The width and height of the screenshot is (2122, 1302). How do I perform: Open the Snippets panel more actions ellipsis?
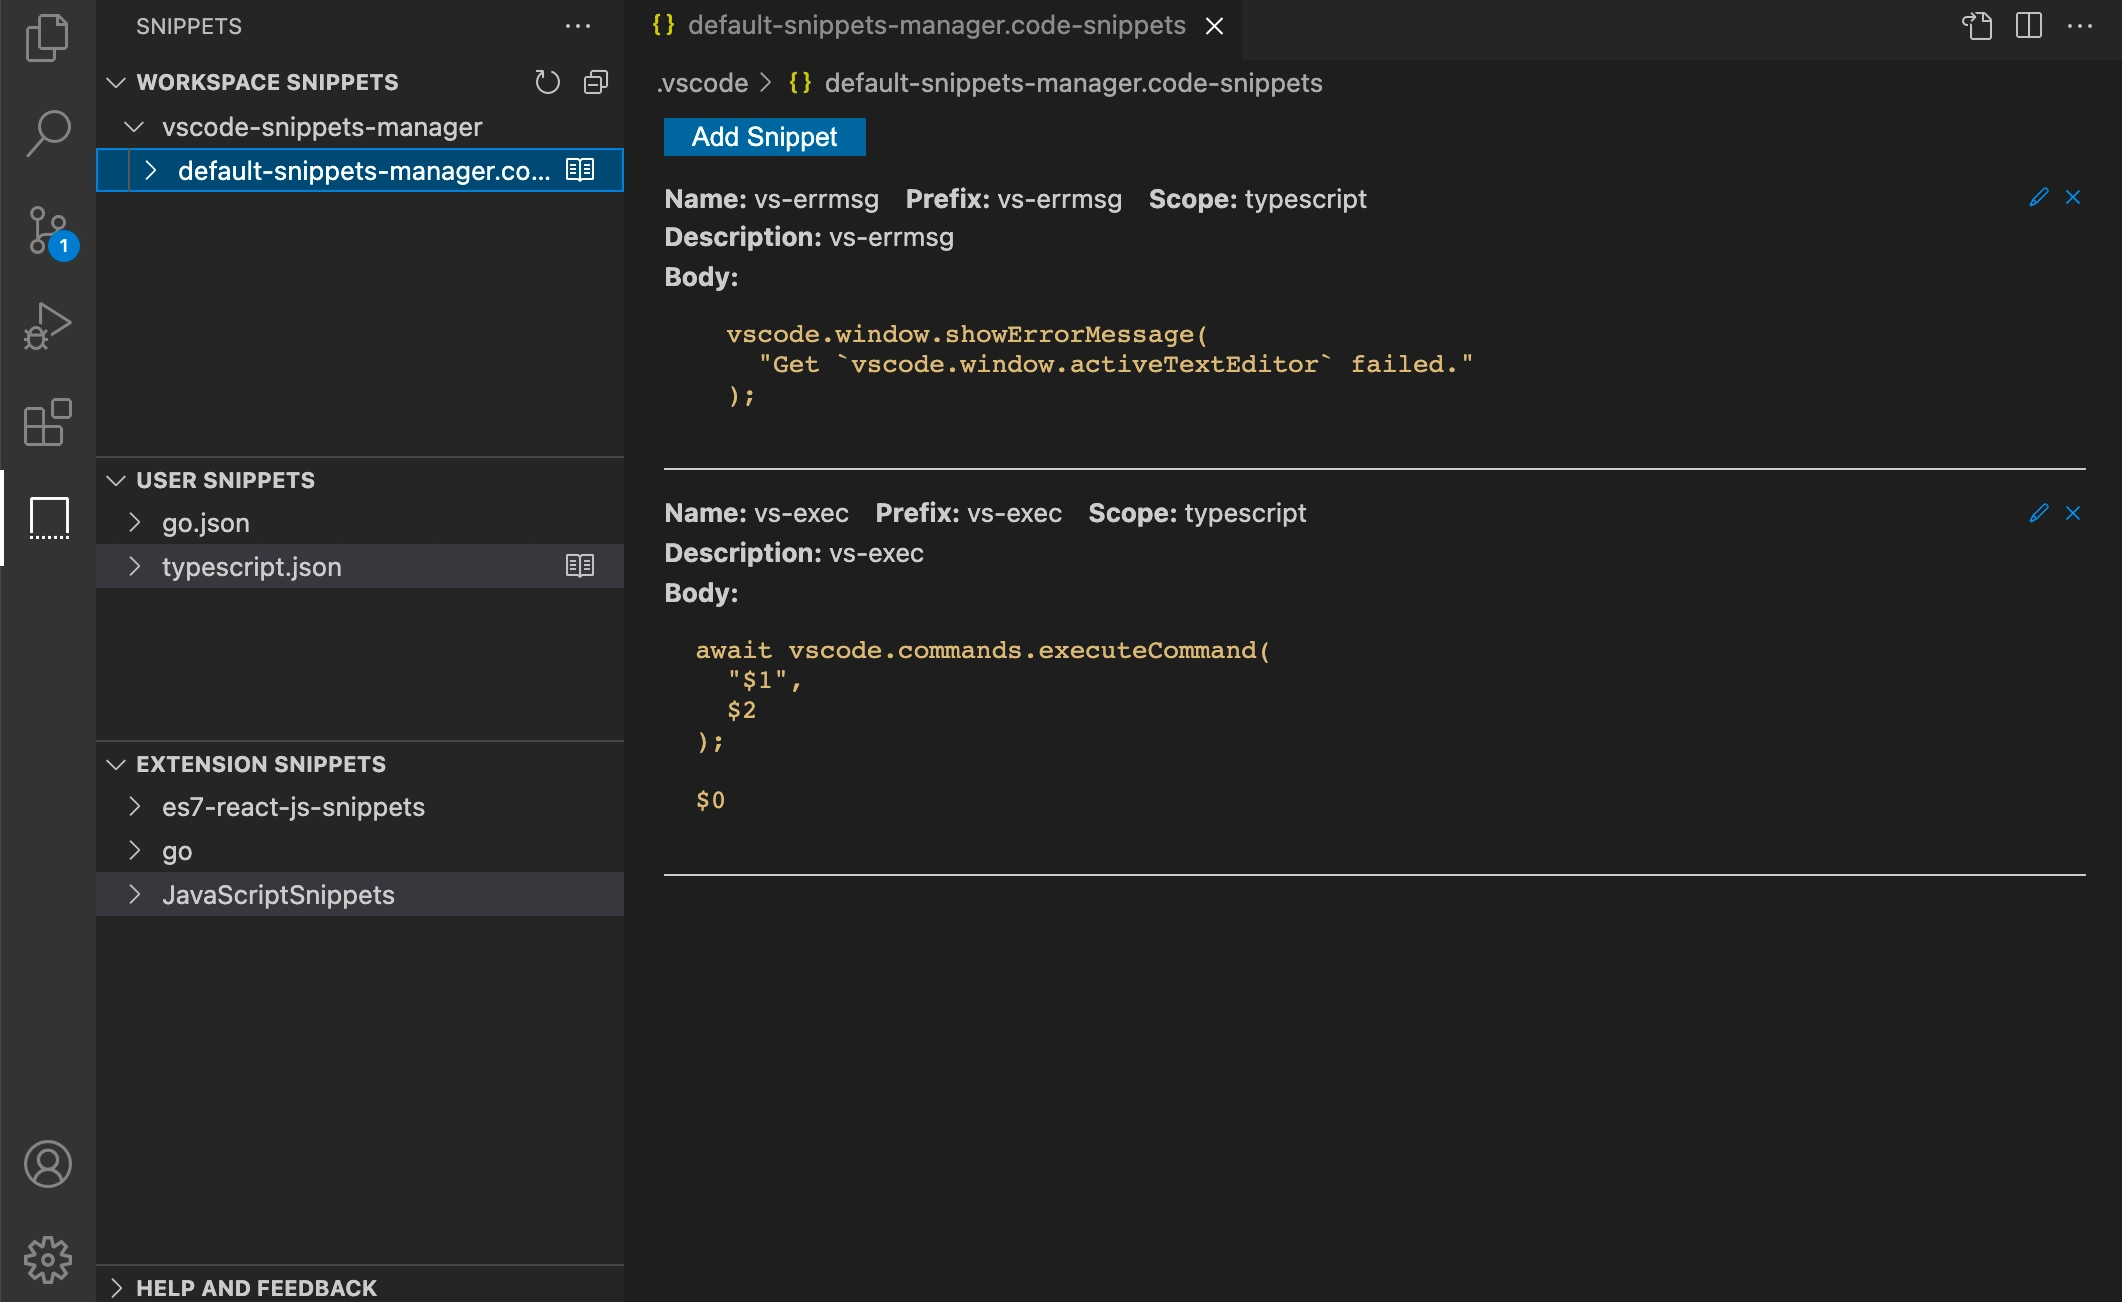coord(578,26)
